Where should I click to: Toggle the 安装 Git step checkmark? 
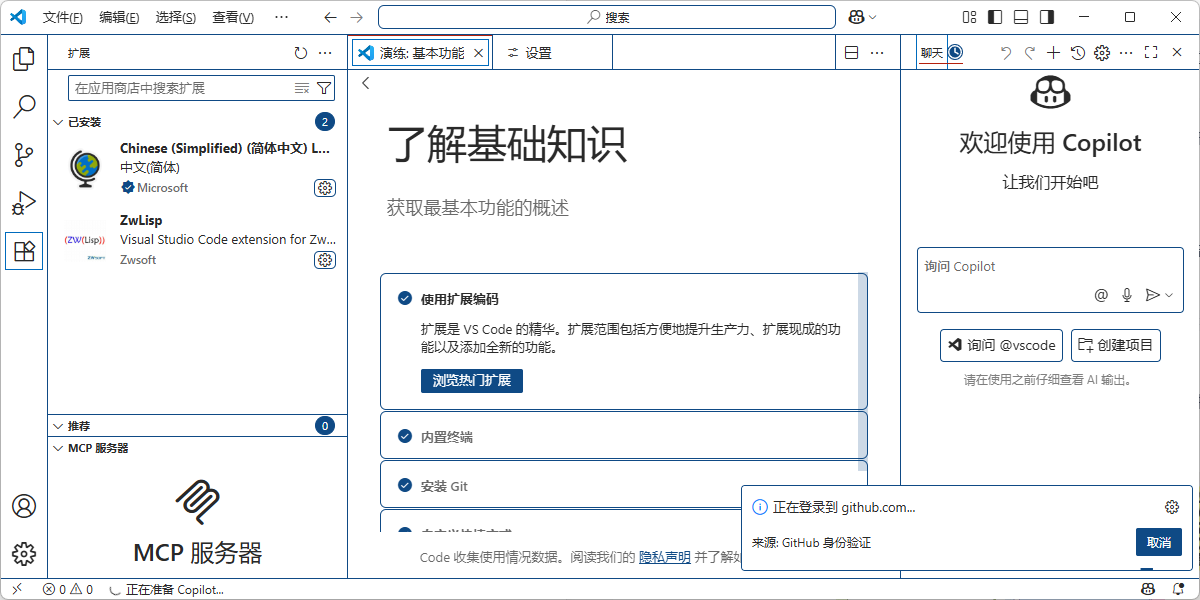(405, 485)
